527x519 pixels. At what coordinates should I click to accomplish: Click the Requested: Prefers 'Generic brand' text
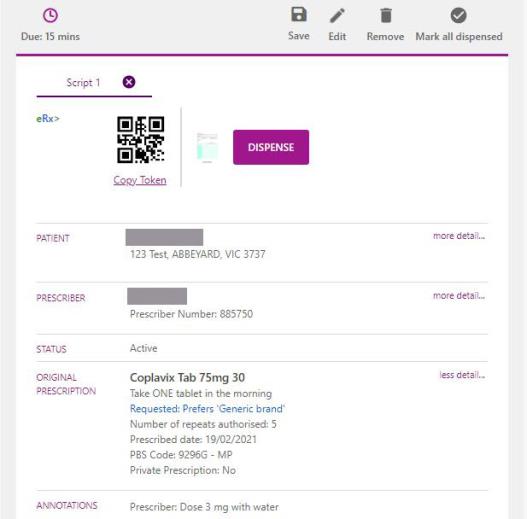(207, 409)
